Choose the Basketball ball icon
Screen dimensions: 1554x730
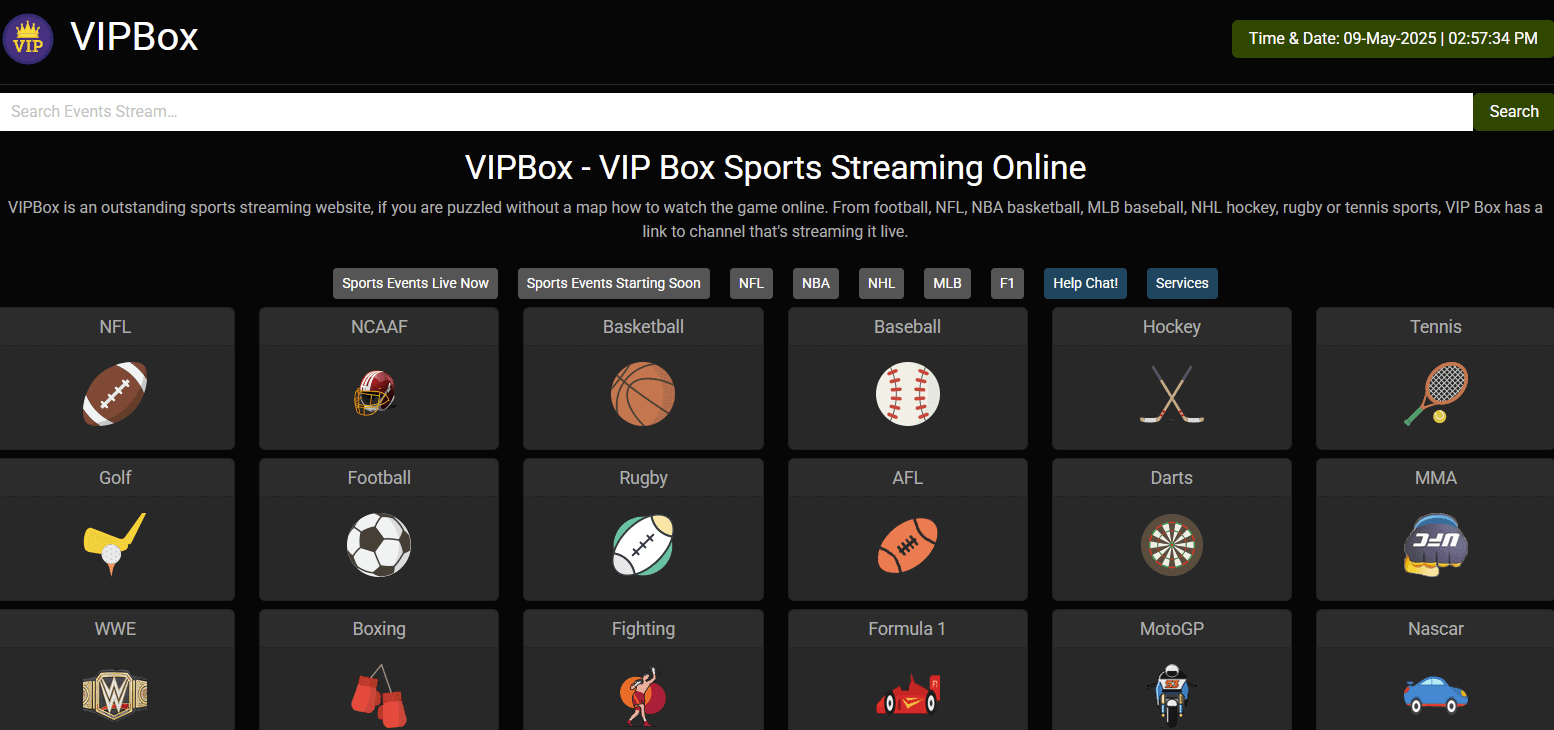643,394
